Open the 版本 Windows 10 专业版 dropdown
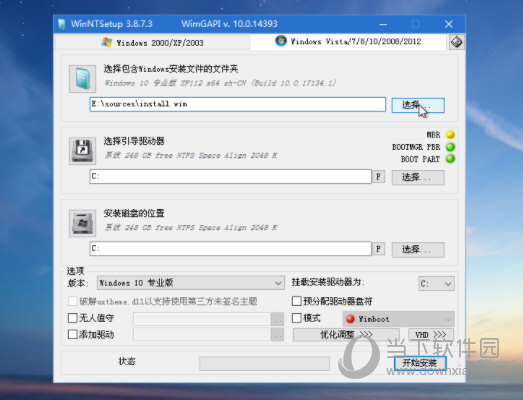Screen dimensions: 523x400 pyautogui.click(x=190, y=283)
